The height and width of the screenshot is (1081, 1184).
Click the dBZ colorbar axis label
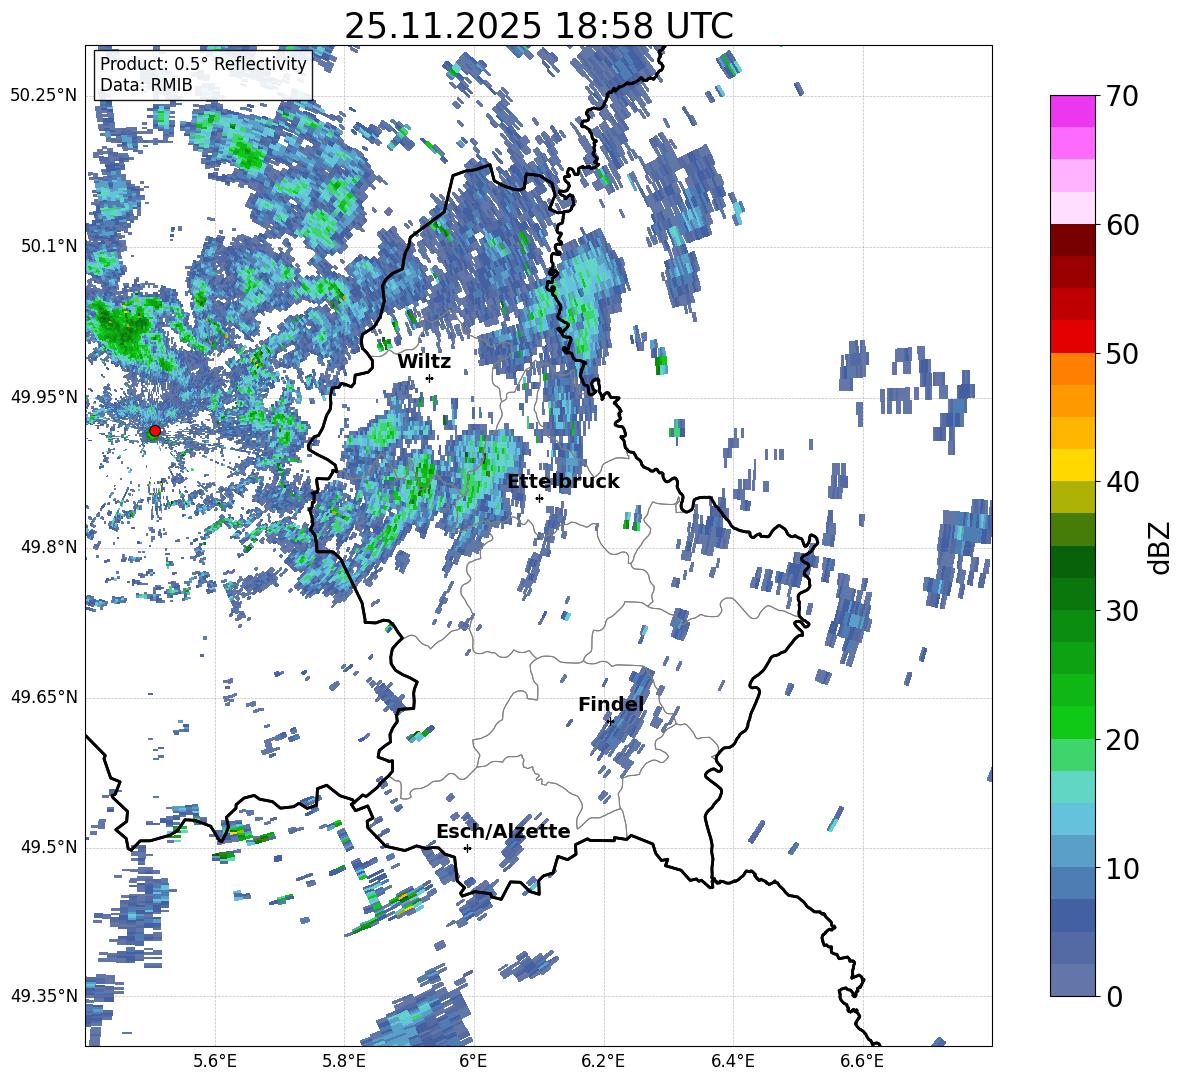pos(1161,547)
